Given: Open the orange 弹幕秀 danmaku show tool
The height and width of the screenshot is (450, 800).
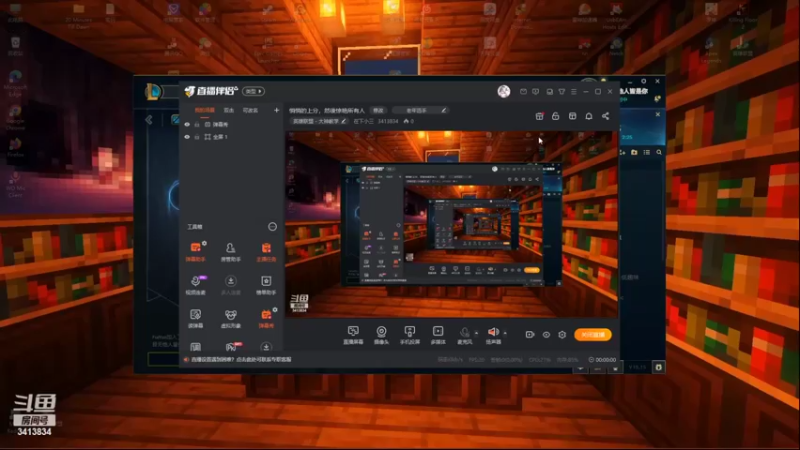Looking at the screenshot, I should point(266,318).
